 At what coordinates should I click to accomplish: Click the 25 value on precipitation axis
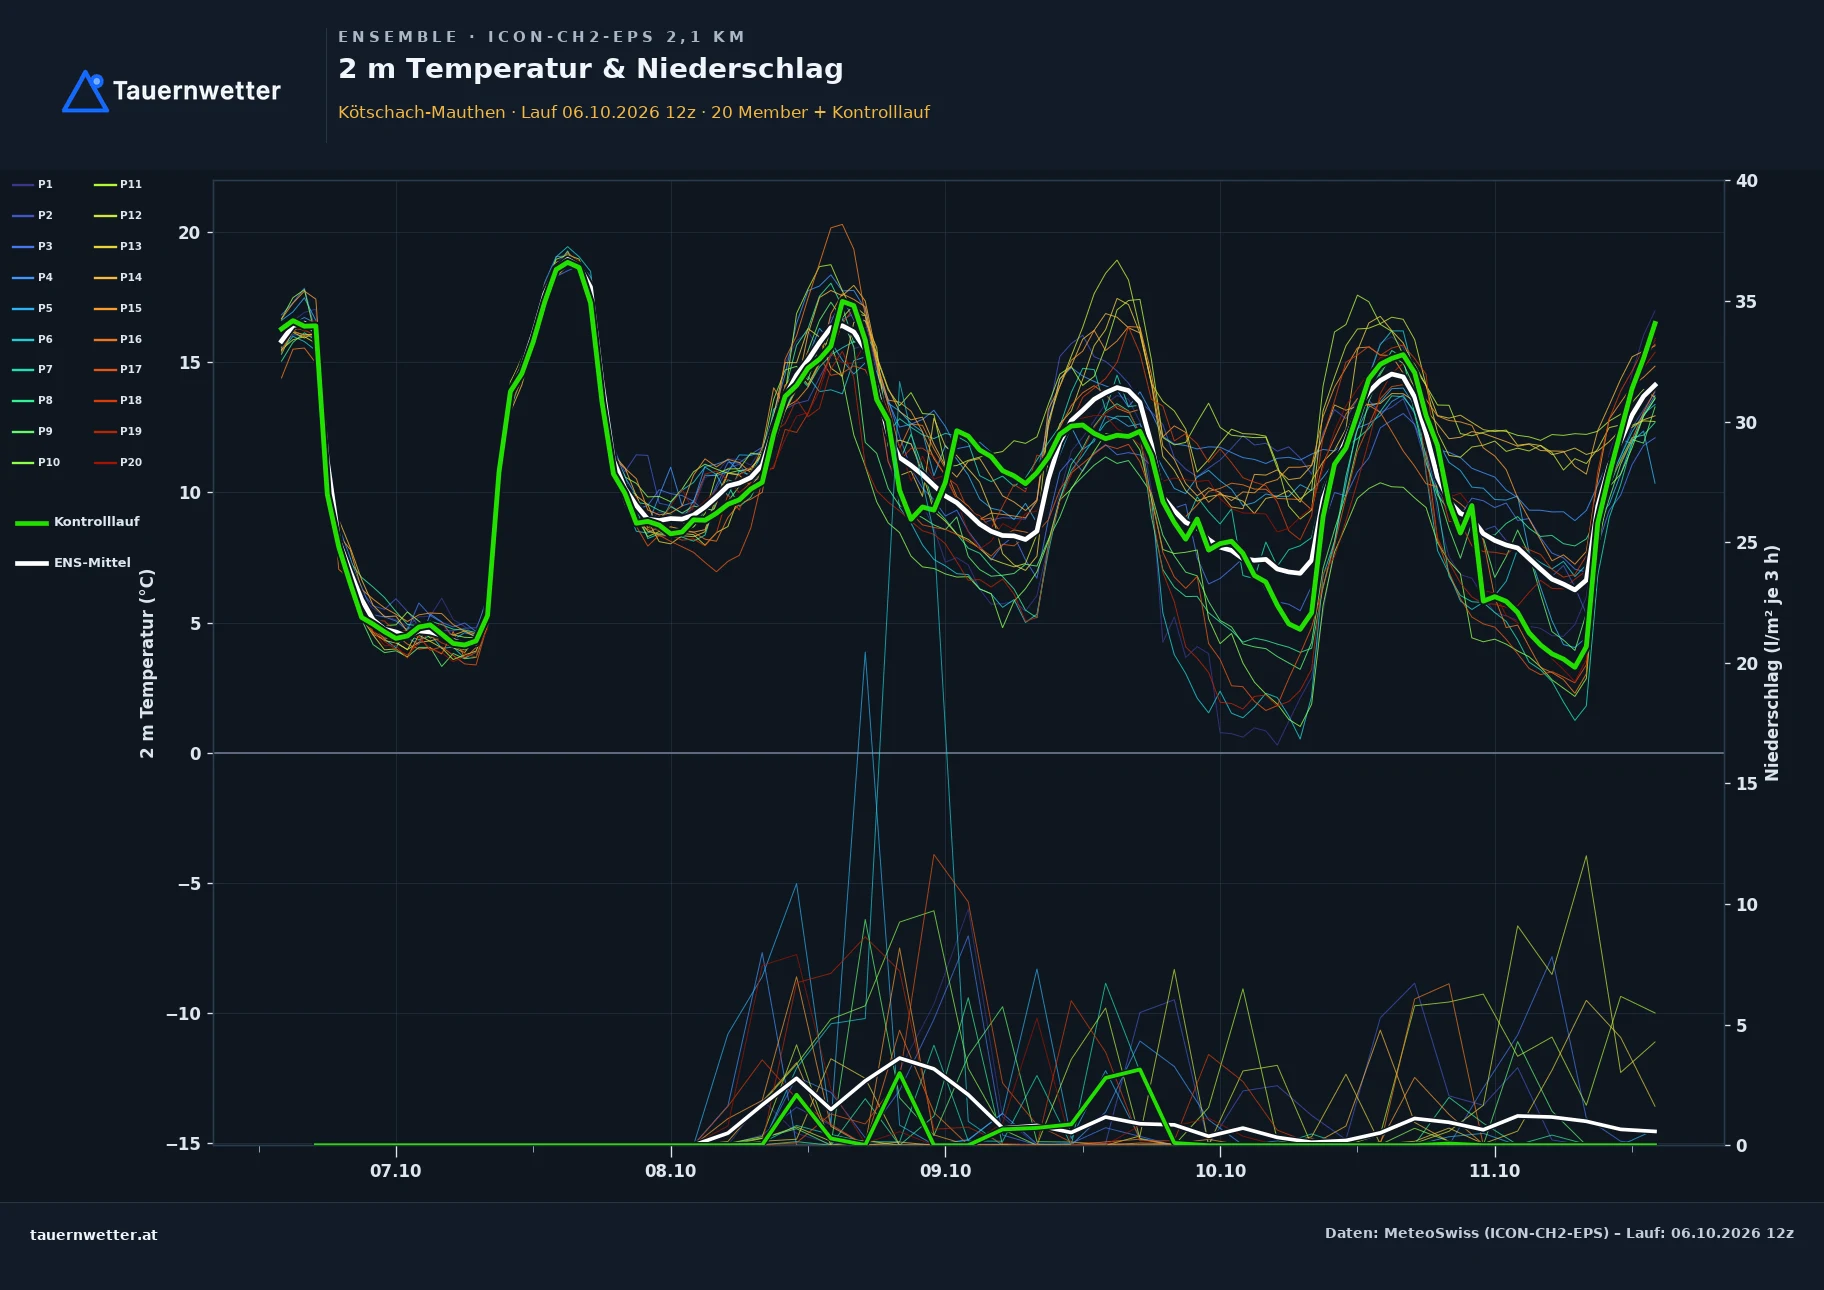(x=1747, y=543)
